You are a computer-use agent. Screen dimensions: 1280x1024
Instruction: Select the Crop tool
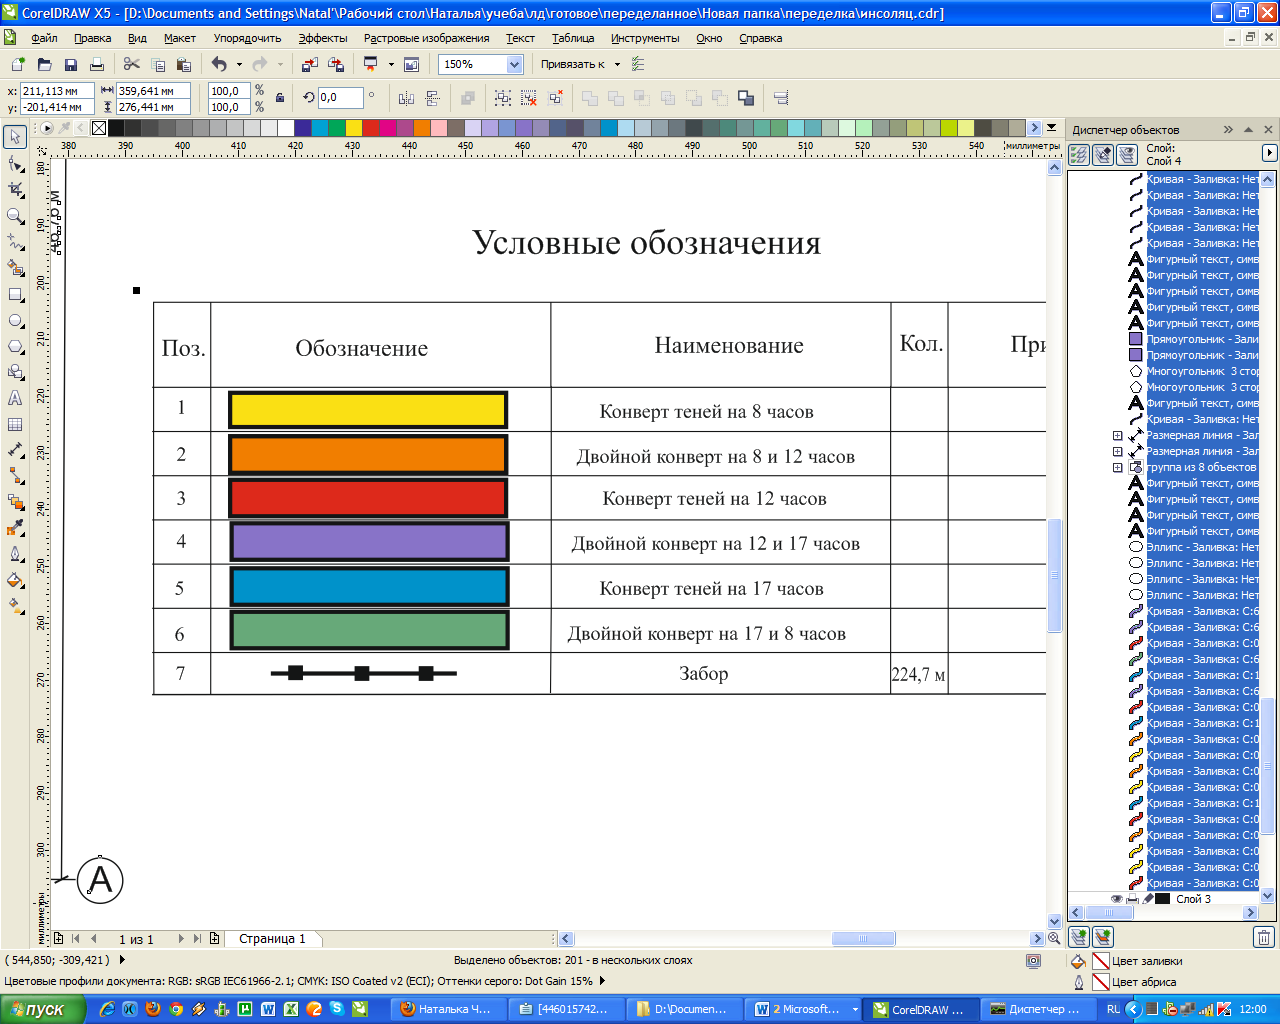(x=15, y=189)
